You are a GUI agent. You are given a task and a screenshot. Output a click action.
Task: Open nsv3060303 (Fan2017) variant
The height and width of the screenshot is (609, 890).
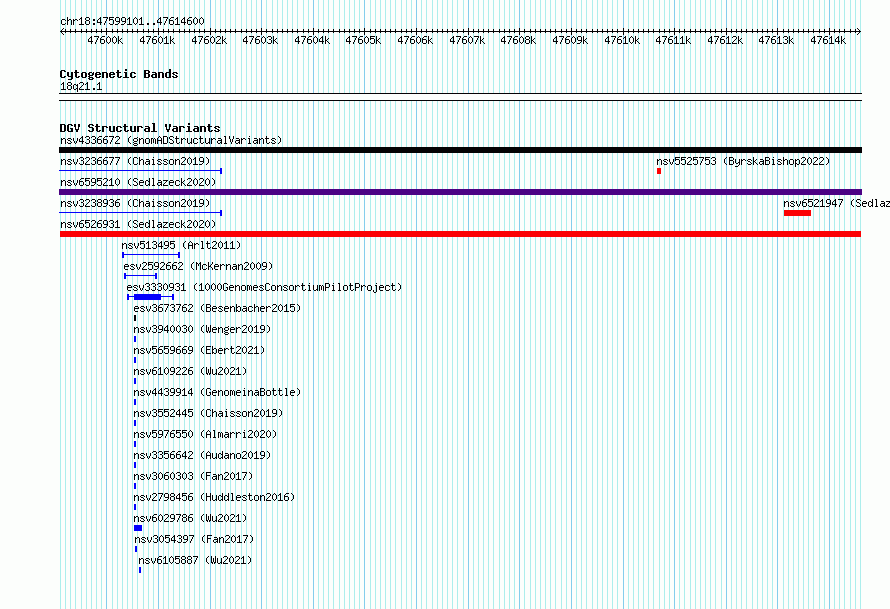(193, 476)
